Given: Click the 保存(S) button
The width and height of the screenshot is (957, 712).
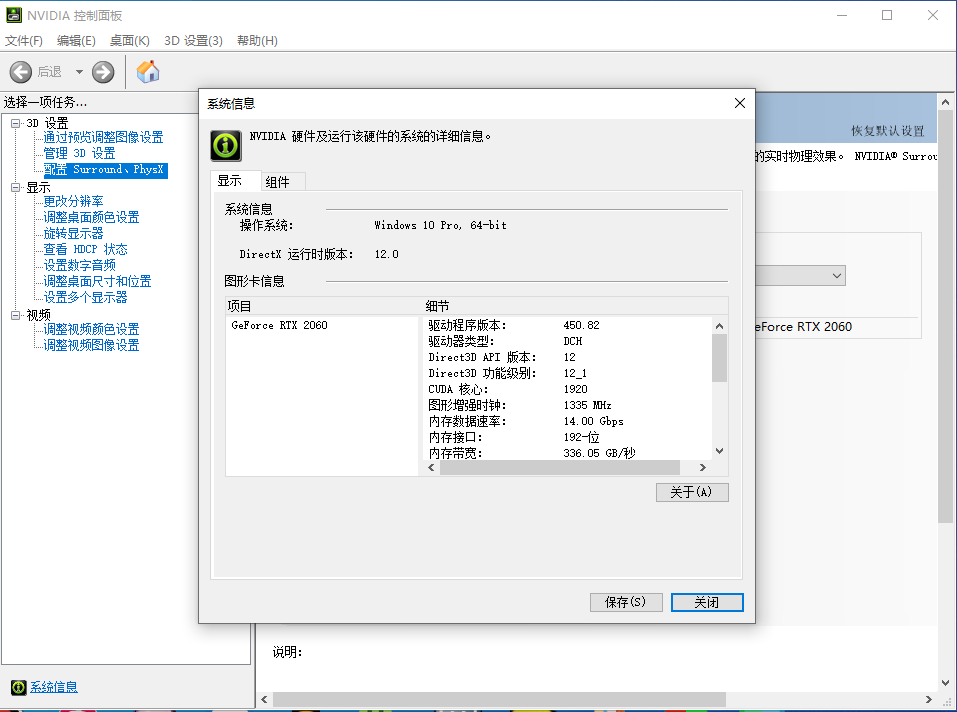Looking at the screenshot, I should pyautogui.click(x=626, y=602).
